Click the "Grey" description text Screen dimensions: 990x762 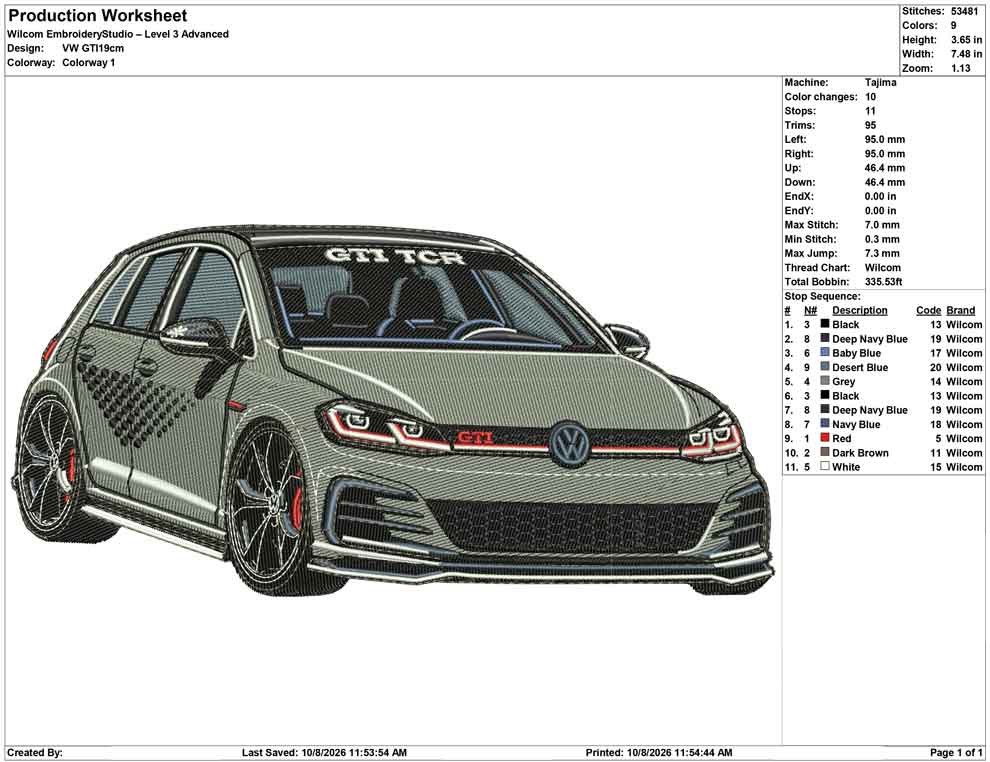[843, 381]
